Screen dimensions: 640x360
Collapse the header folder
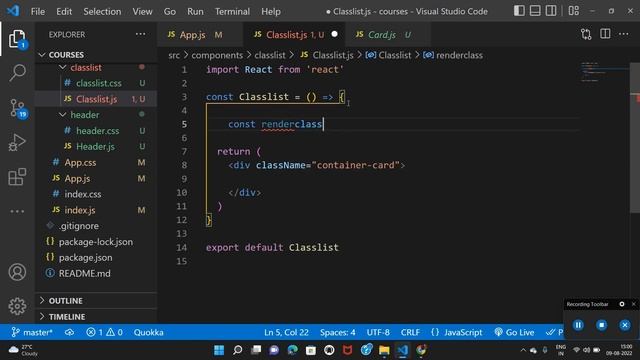pyautogui.click(x=96, y=115)
